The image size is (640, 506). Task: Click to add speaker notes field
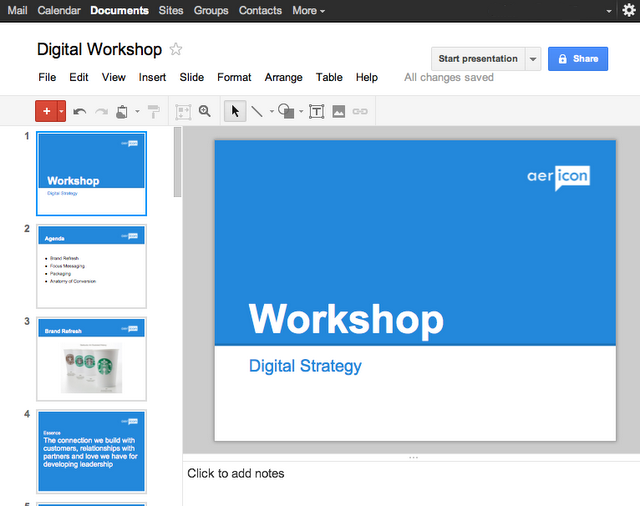[x=411, y=484]
